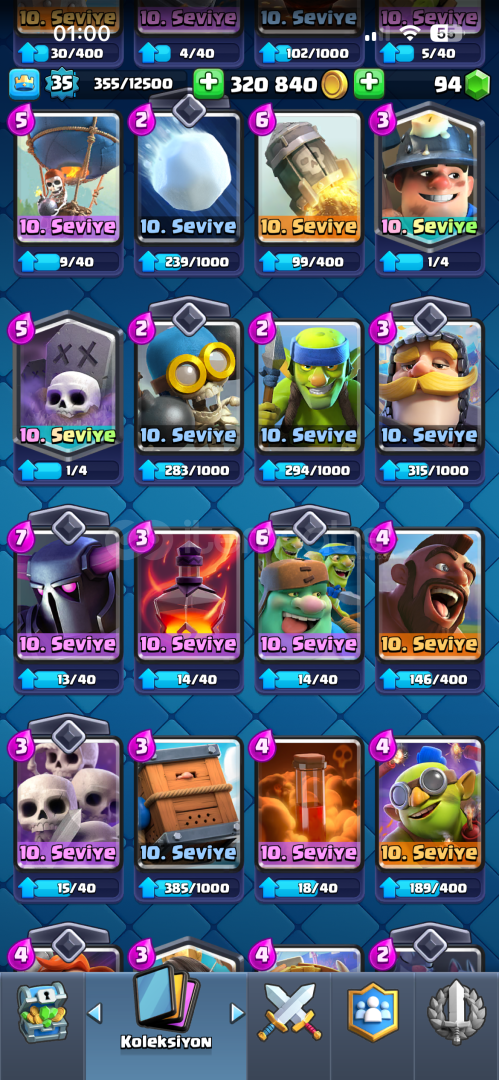Open the P.E.K.K.A card
The width and height of the screenshot is (499, 1080).
pyautogui.click(x=68, y=594)
